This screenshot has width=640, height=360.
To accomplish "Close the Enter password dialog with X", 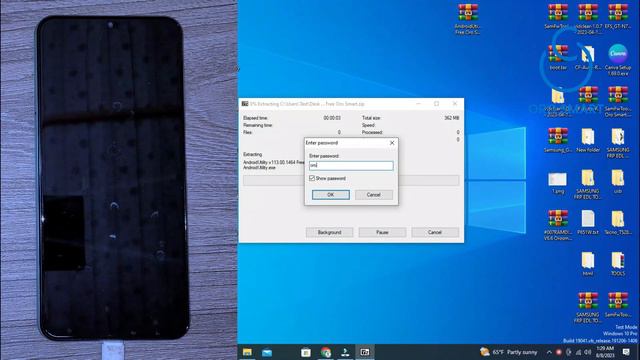I will (392, 143).
